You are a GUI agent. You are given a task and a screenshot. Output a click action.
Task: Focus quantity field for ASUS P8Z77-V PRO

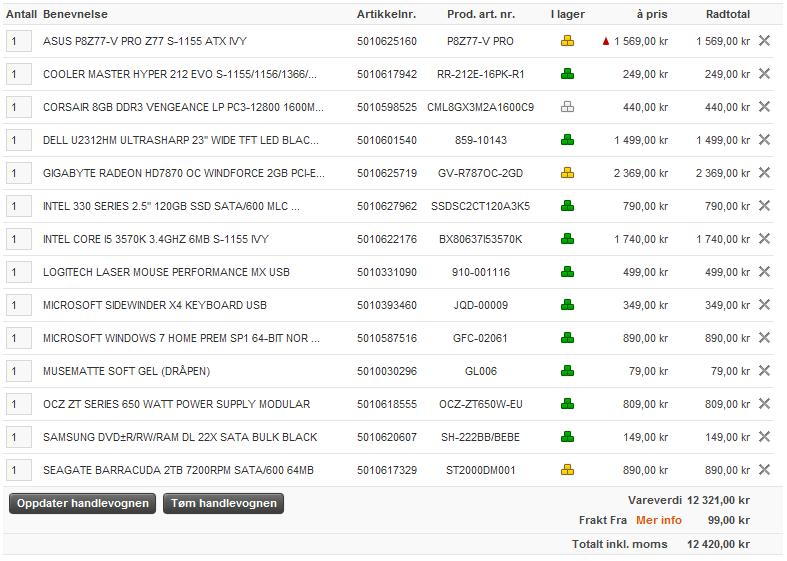tap(19, 41)
